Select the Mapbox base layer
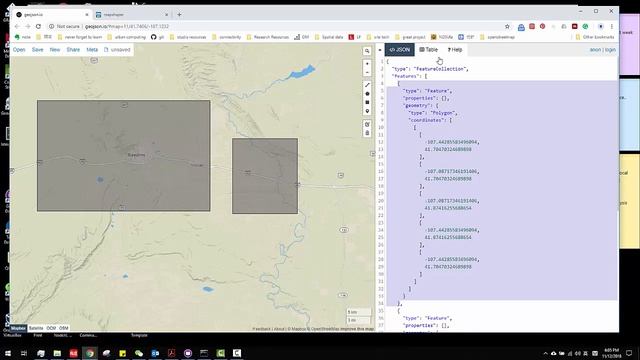 18,328
